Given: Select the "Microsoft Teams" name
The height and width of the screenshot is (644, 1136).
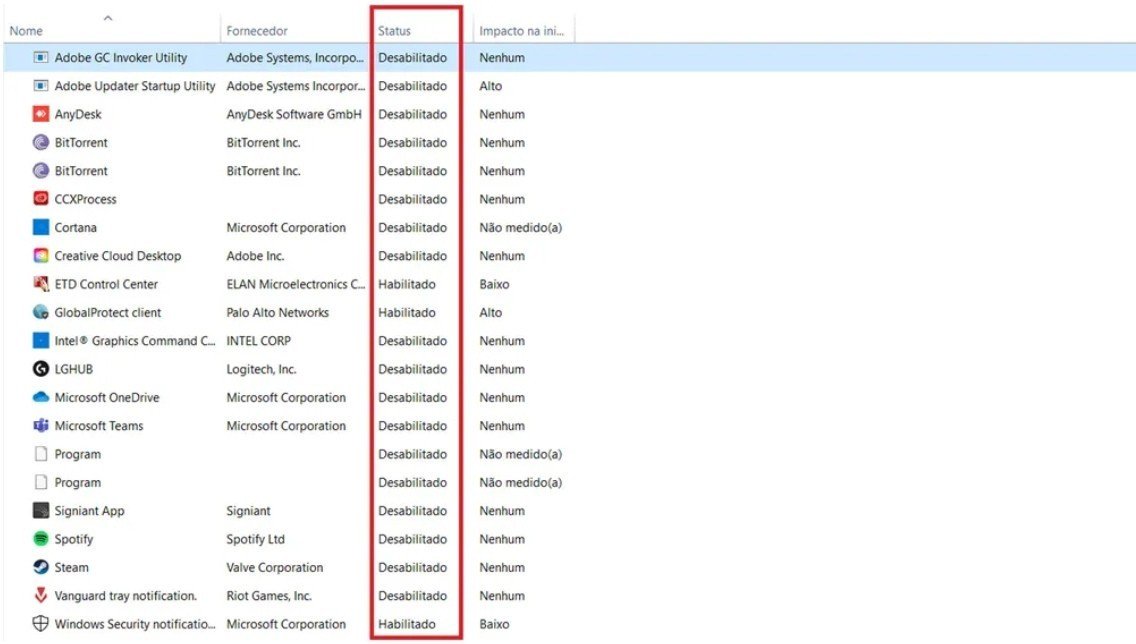Looking at the screenshot, I should (99, 425).
